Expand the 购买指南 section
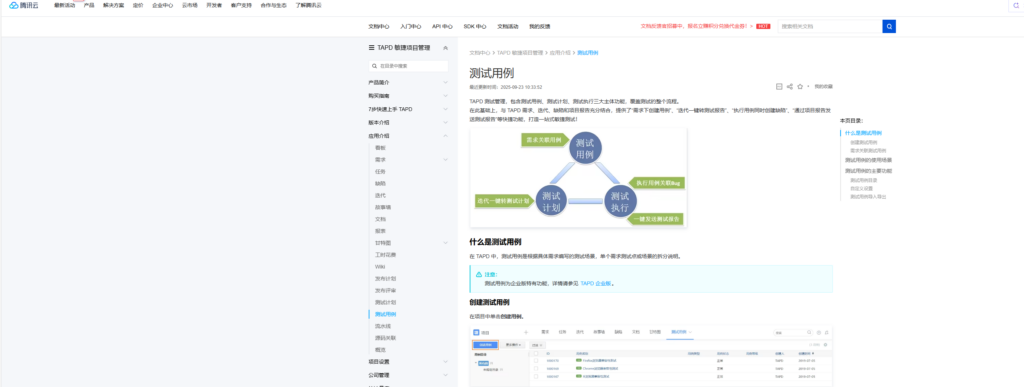This screenshot has width=1024, height=387. pyautogui.click(x=445, y=96)
